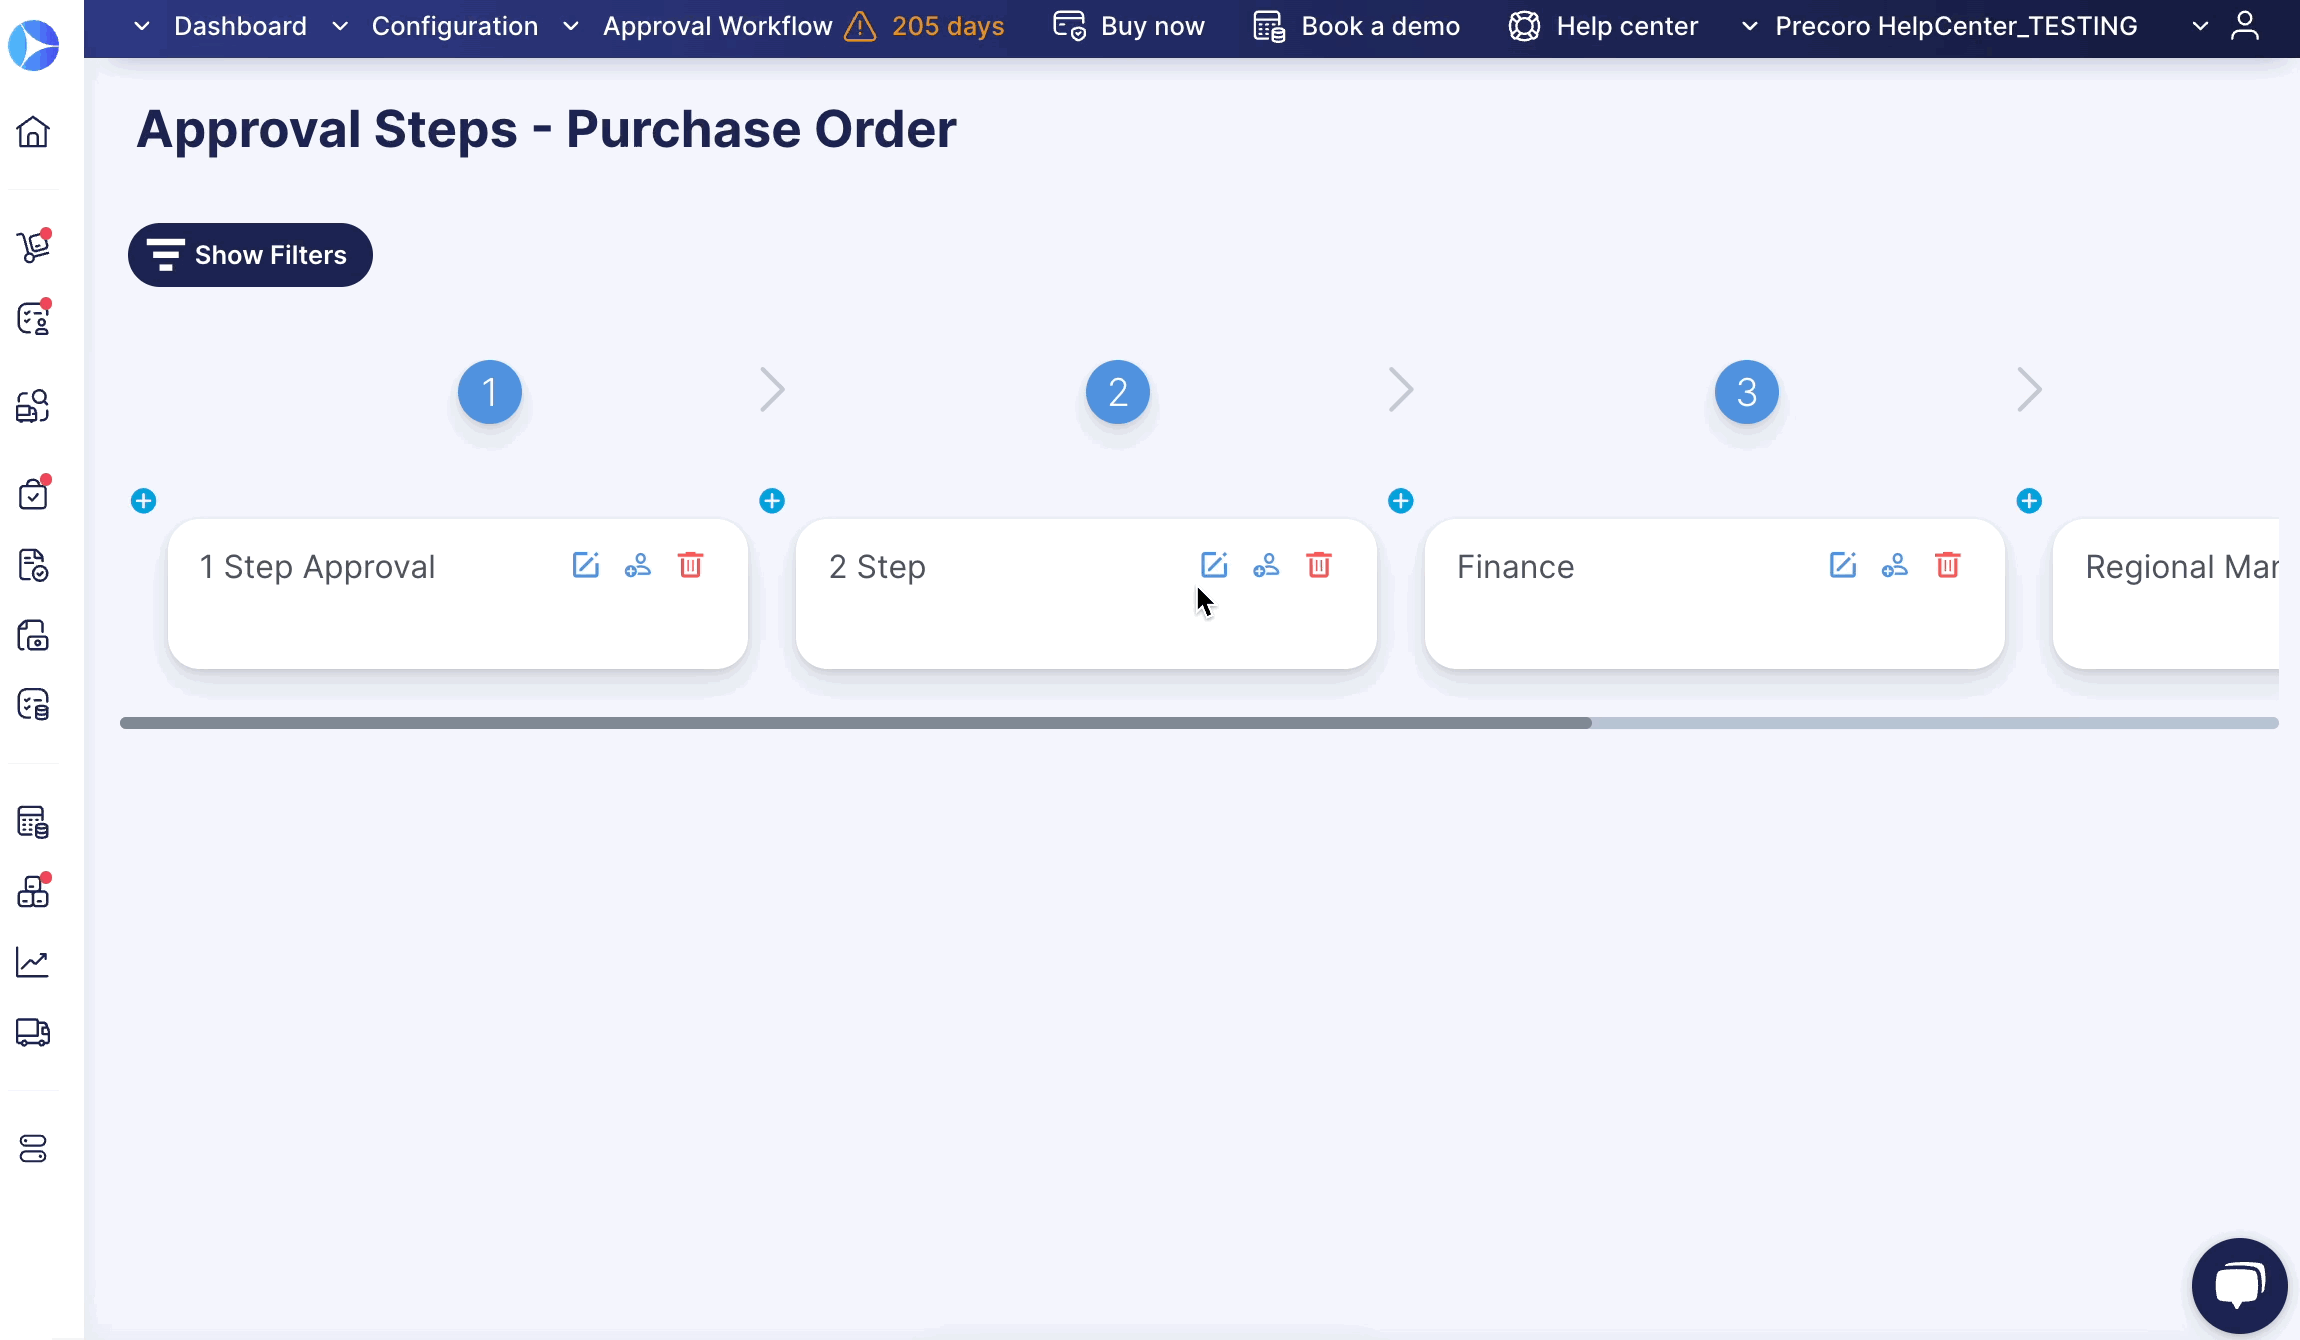
Task: Add a new step after 2 Step card
Action: (x=1400, y=500)
